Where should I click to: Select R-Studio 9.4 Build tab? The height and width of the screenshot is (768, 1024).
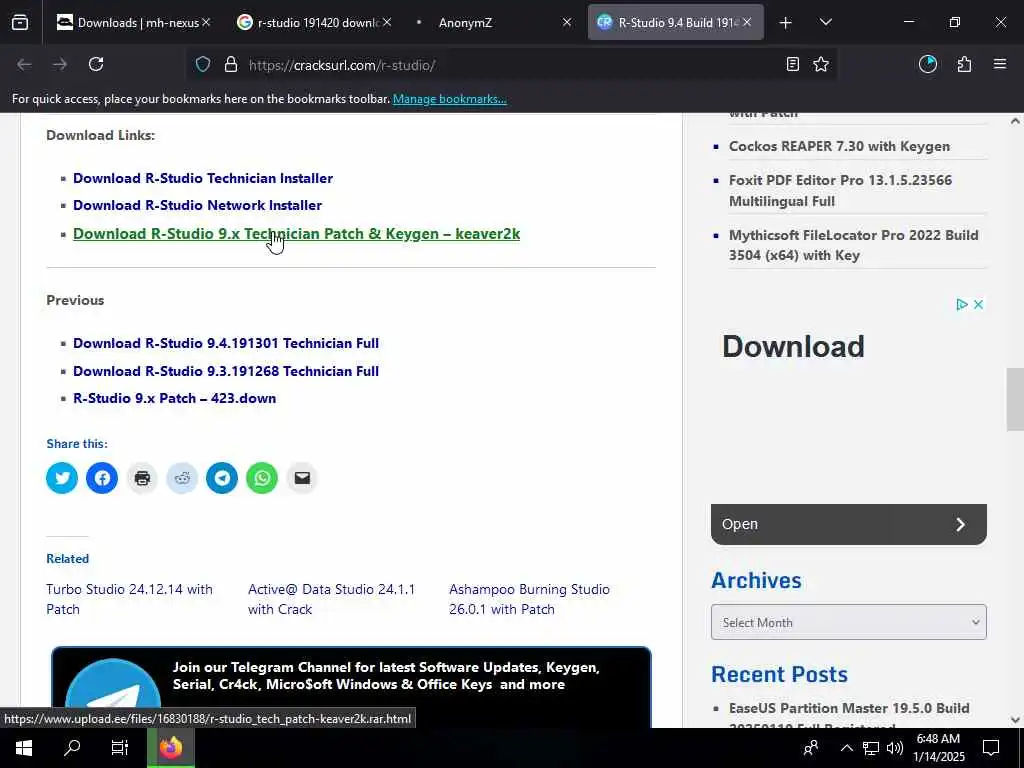click(x=675, y=23)
